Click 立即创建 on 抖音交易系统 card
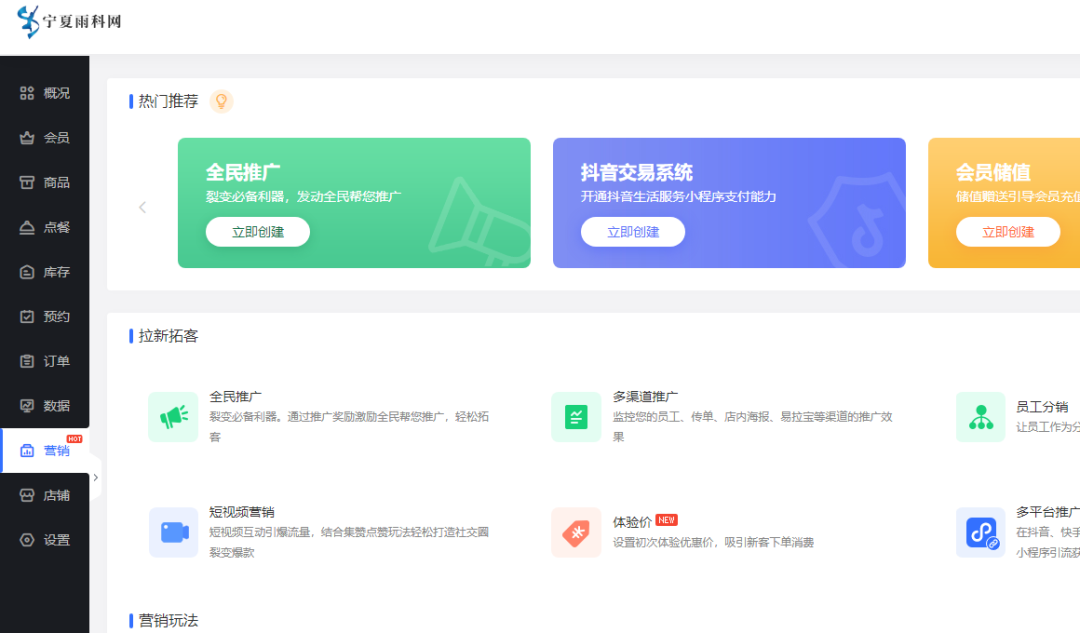 (x=633, y=232)
